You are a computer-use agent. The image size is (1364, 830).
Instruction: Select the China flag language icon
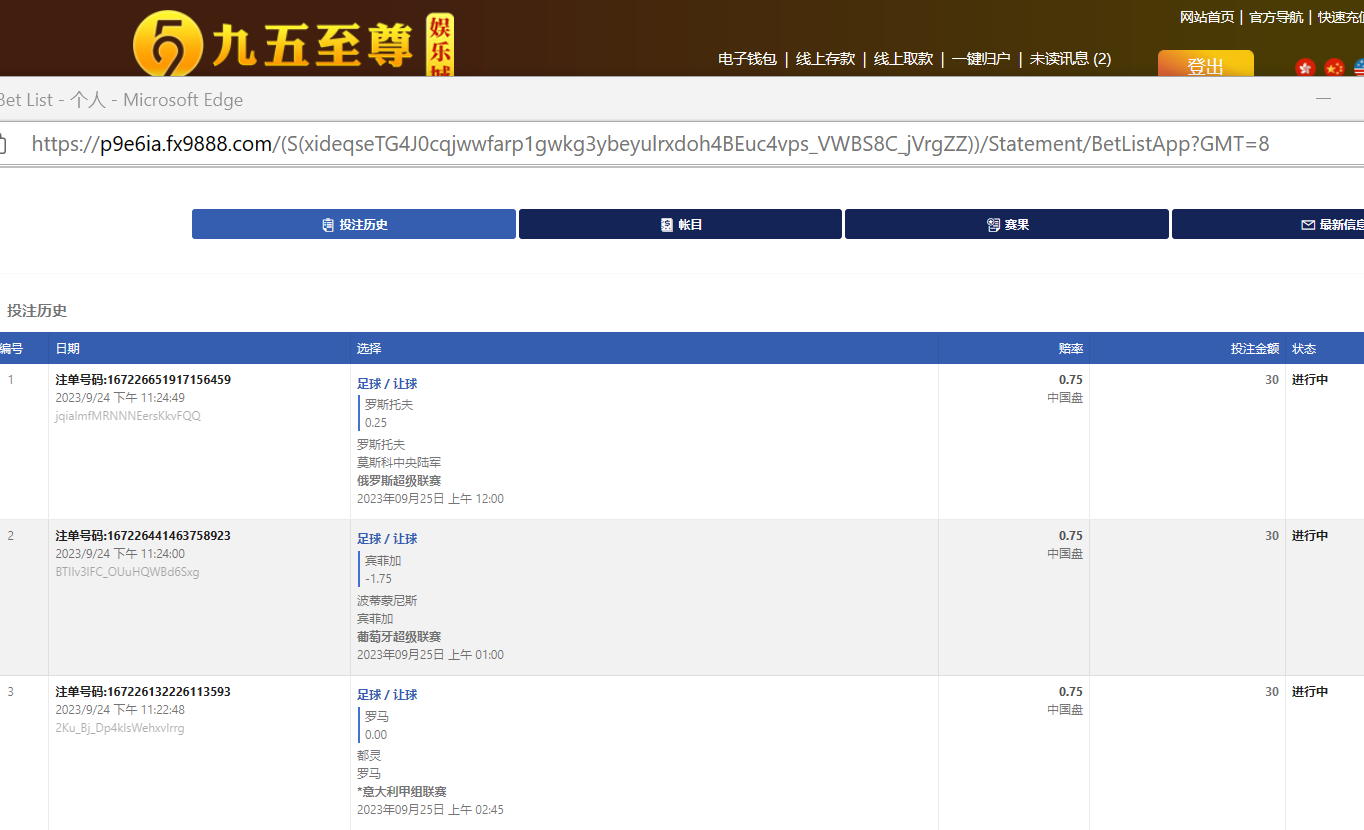(1334, 68)
